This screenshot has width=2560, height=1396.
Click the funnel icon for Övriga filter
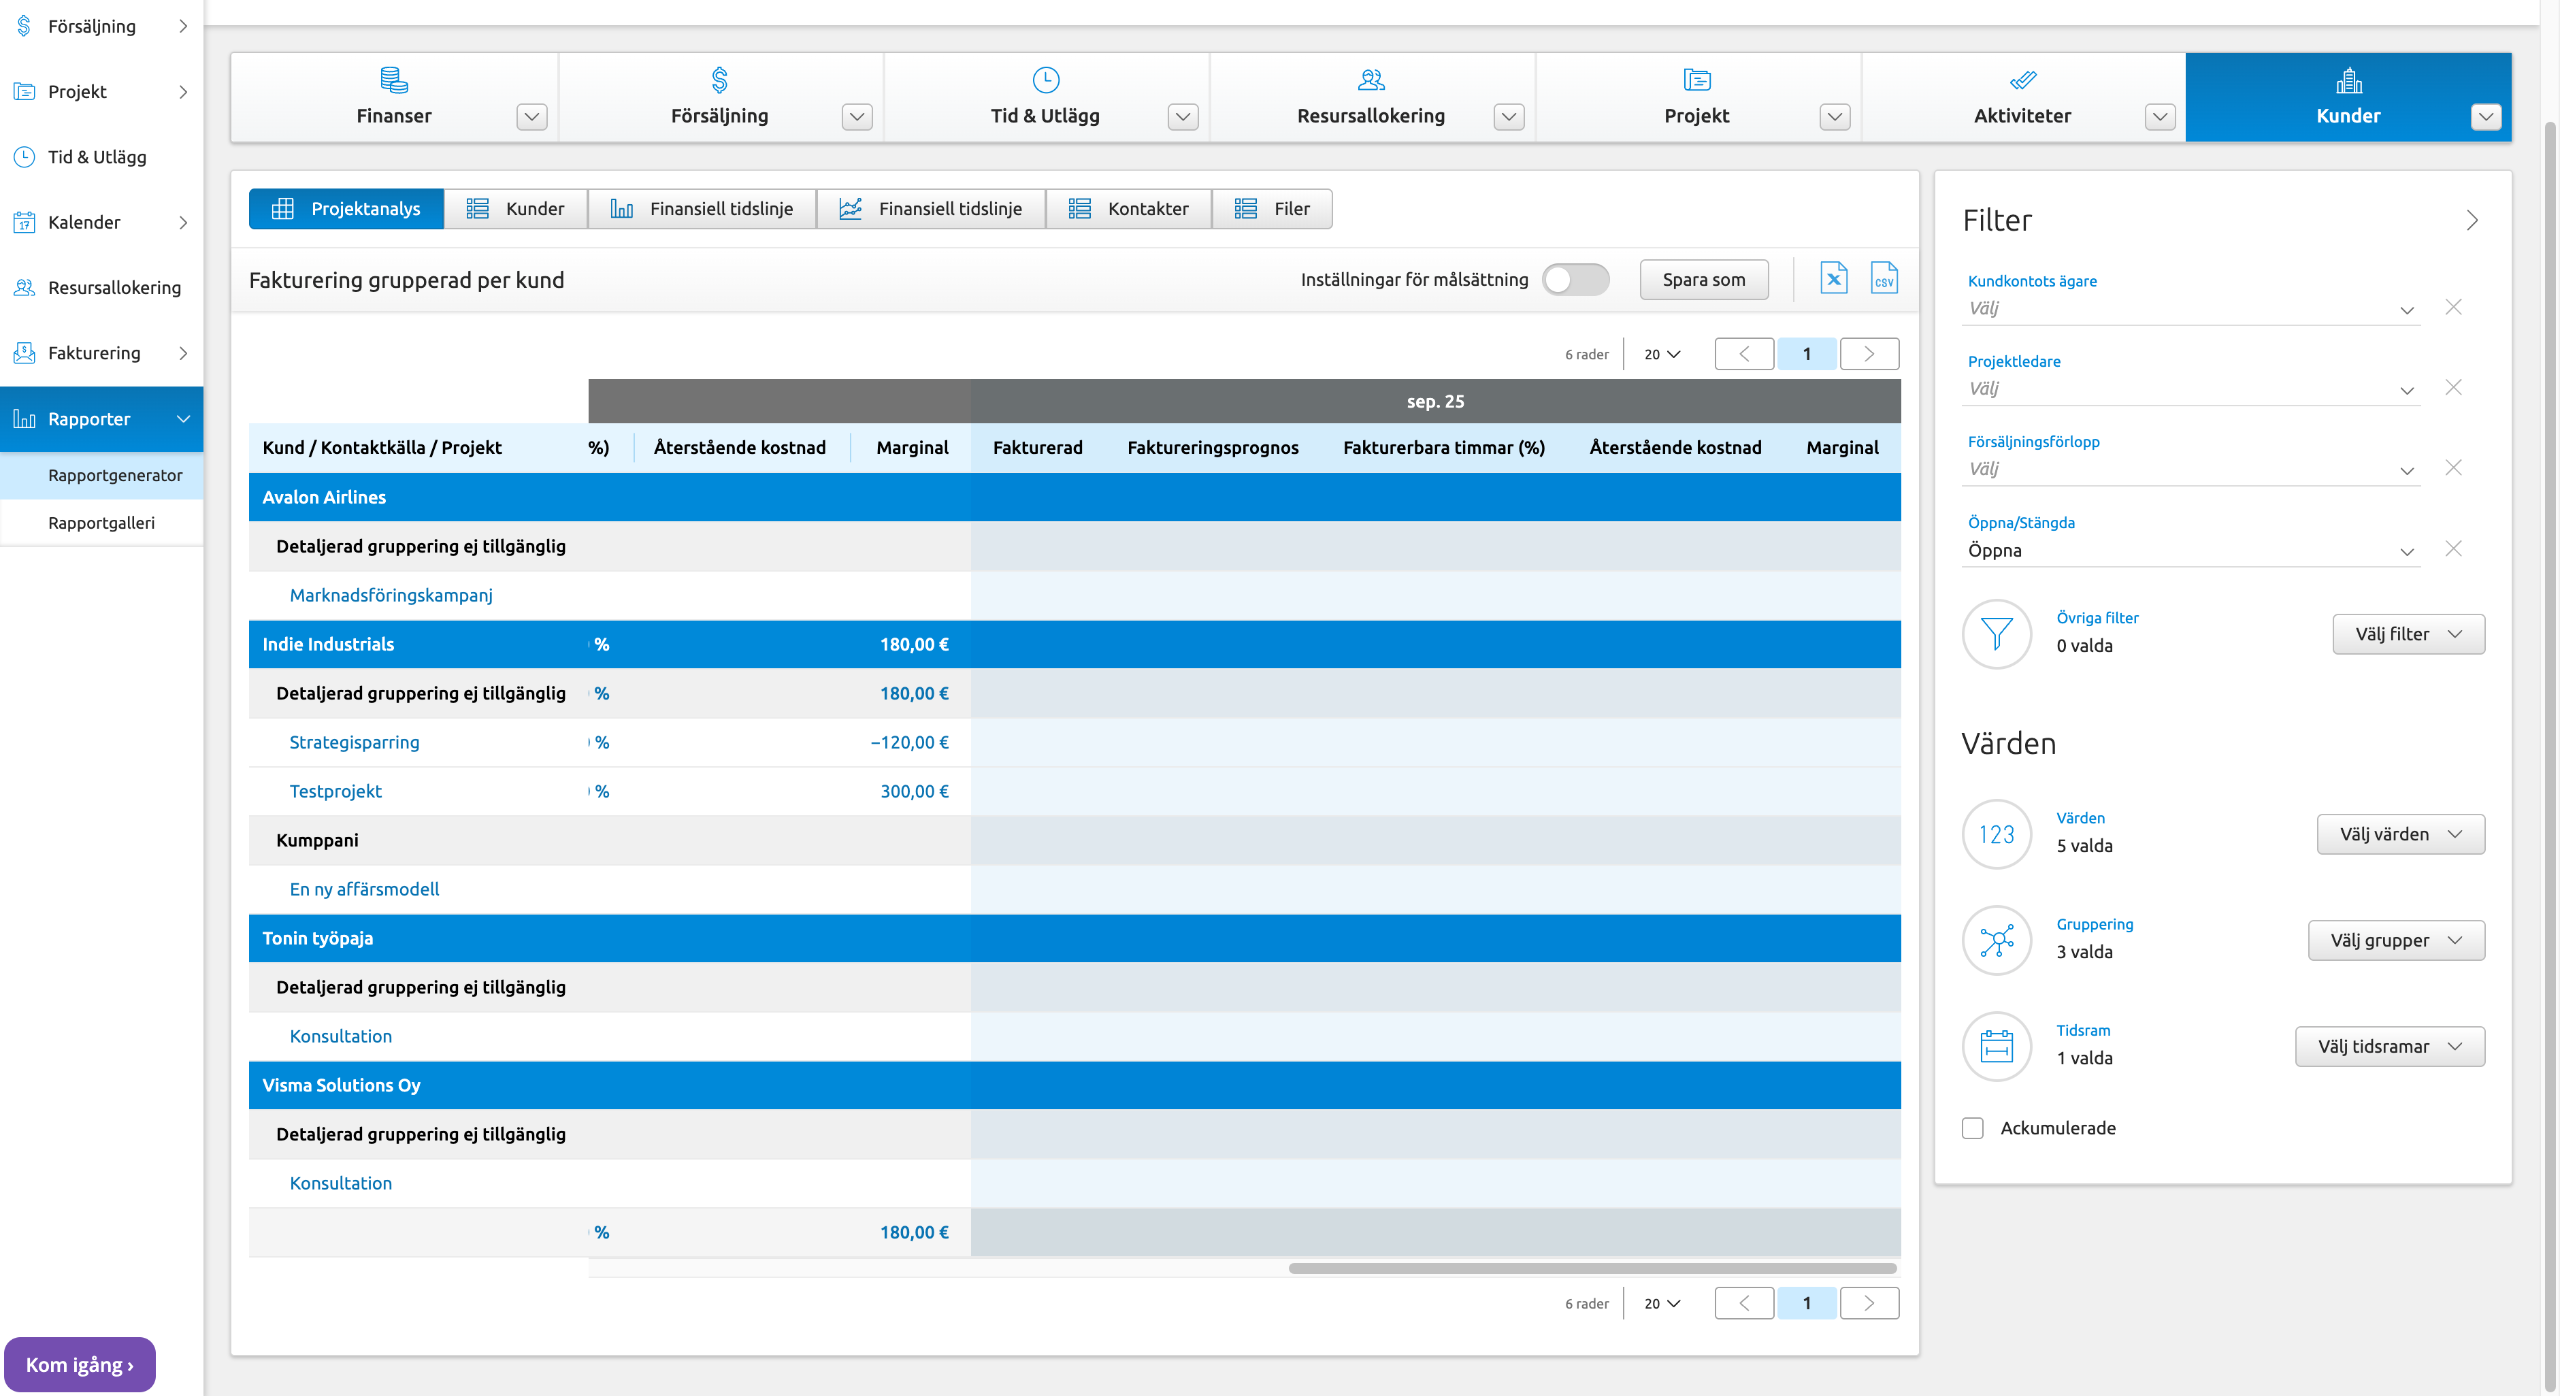1996,633
